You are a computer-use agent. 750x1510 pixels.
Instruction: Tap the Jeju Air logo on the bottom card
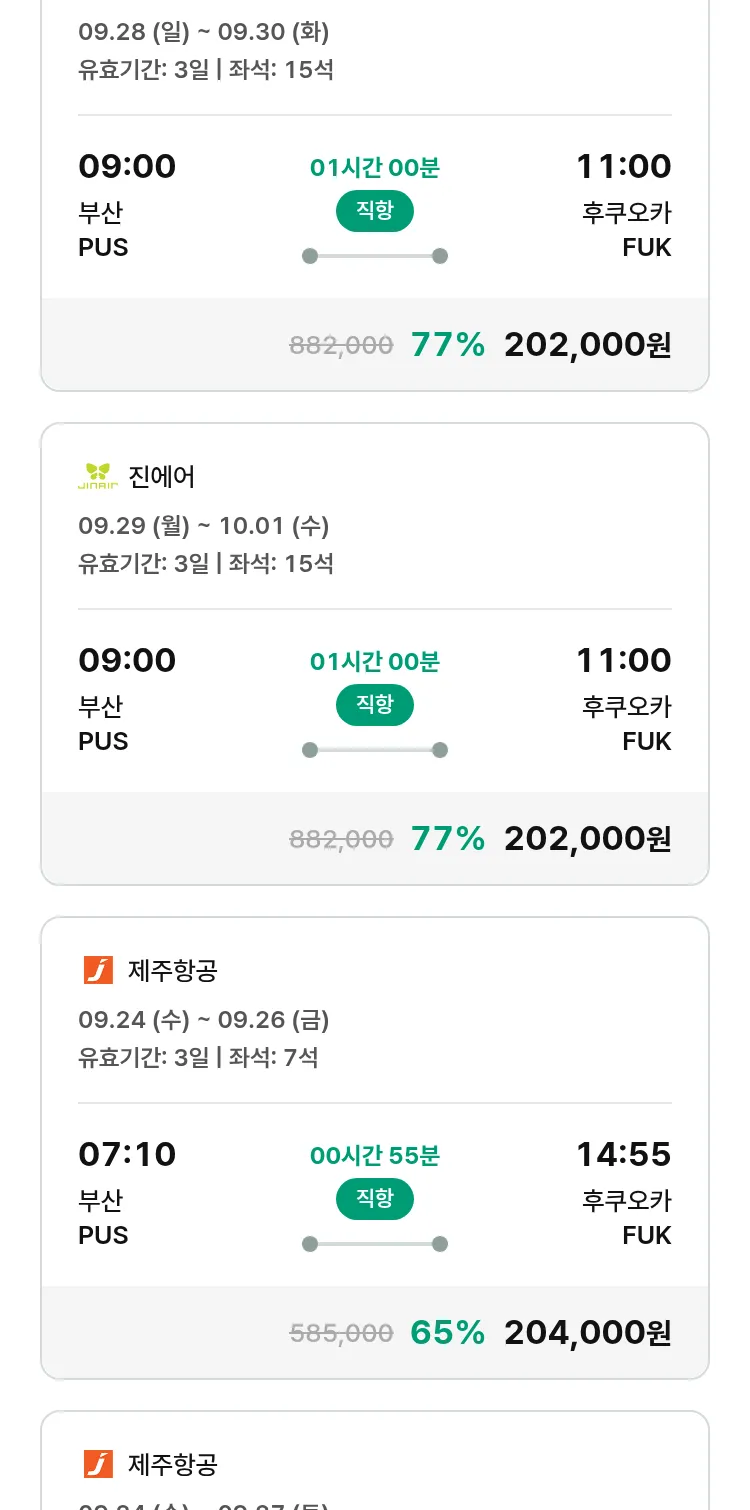click(x=98, y=1464)
